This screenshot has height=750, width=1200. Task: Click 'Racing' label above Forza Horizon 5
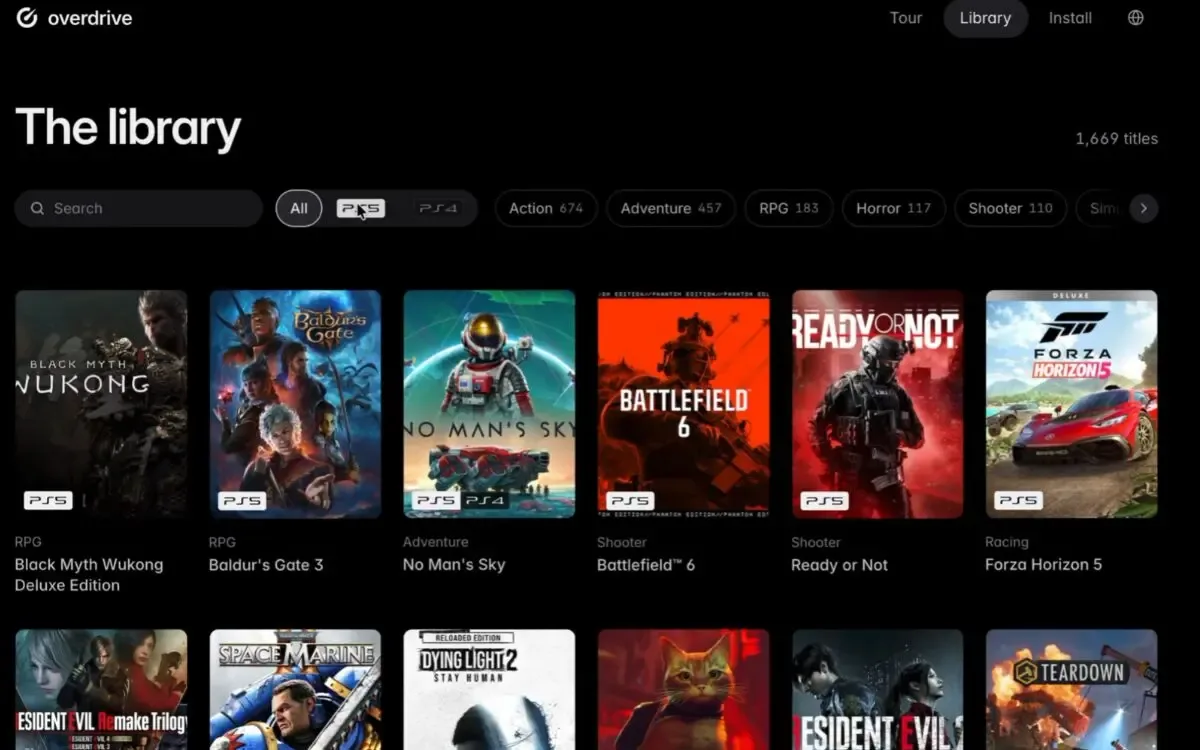[1007, 542]
